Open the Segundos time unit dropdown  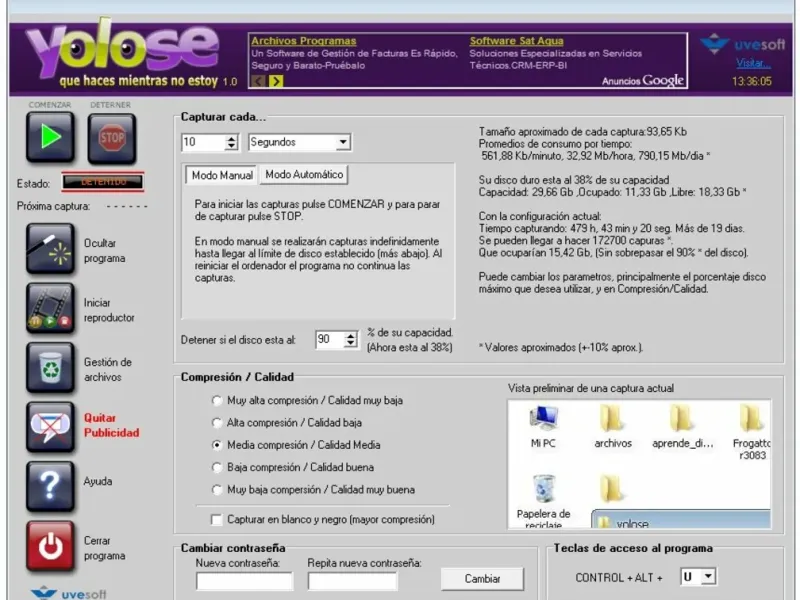(299, 142)
